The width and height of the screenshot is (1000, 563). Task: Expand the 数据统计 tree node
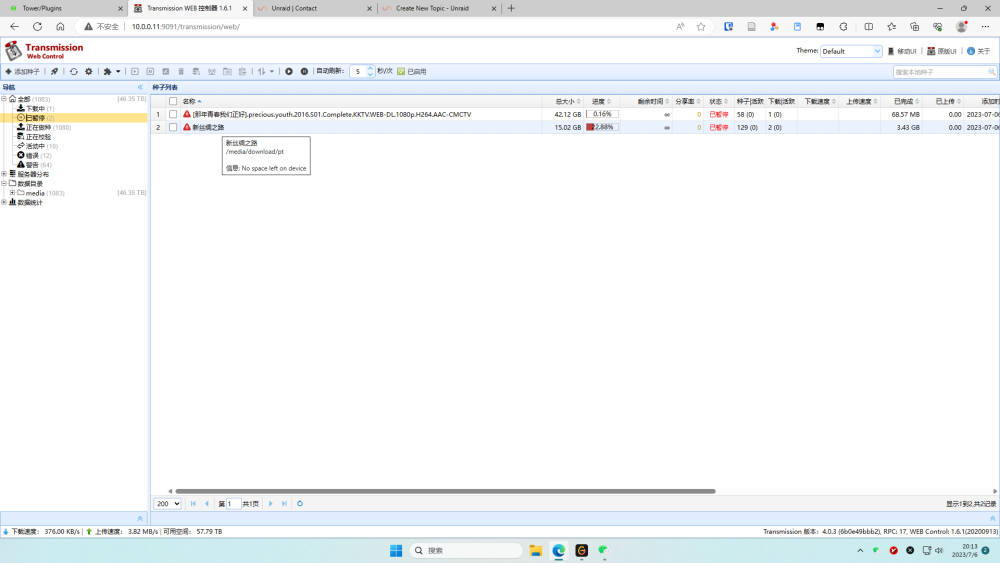pyautogui.click(x=4, y=202)
